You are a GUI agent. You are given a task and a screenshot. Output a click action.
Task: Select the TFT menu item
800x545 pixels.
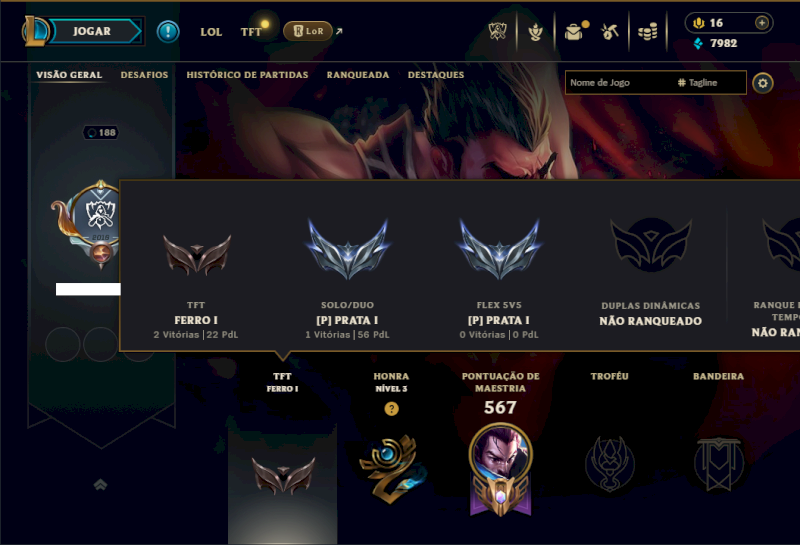coord(251,32)
